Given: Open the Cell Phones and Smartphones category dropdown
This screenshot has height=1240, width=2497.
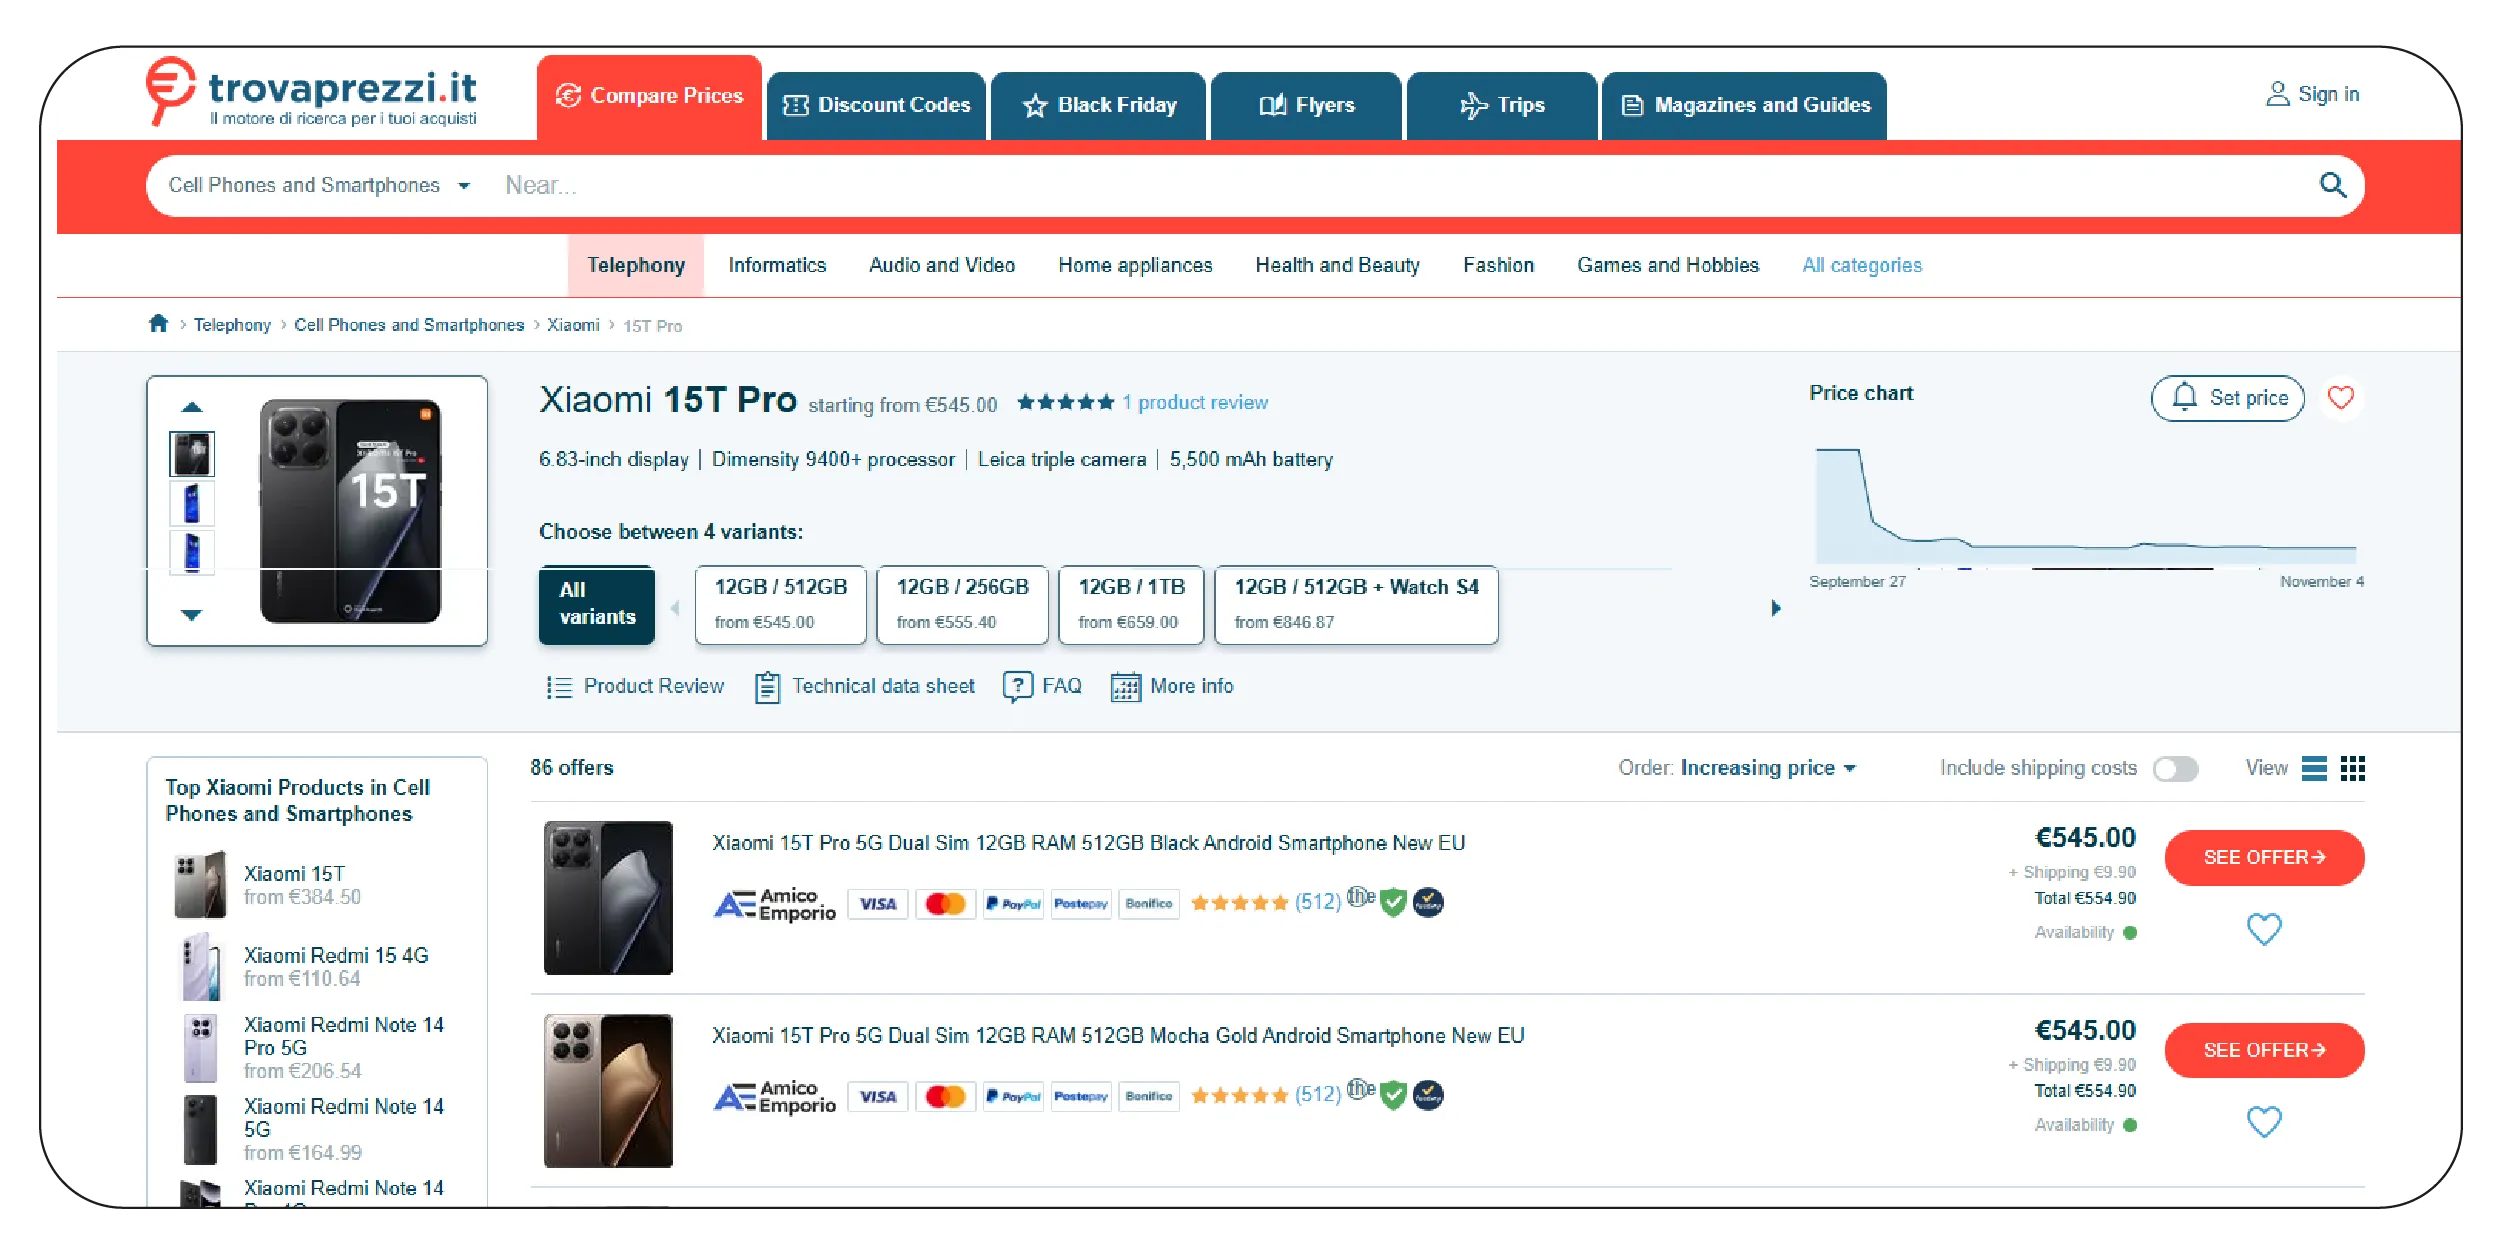Looking at the screenshot, I should click(x=318, y=185).
